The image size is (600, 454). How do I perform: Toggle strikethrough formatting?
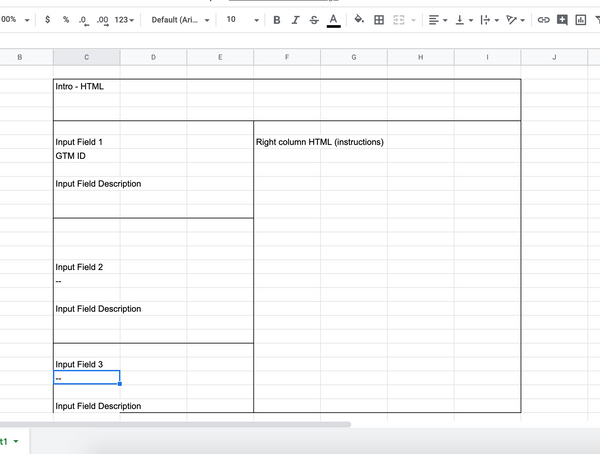tap(314, 20)
